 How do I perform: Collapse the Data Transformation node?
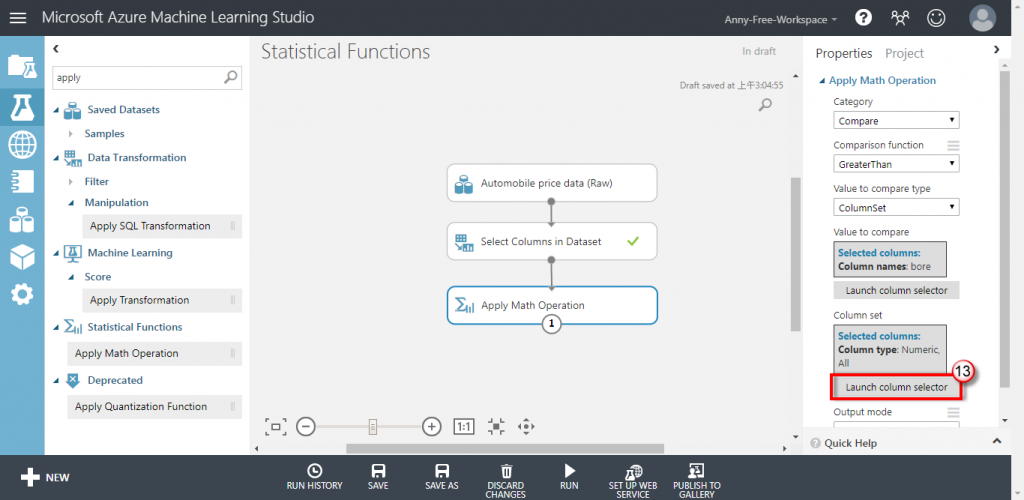56,157
